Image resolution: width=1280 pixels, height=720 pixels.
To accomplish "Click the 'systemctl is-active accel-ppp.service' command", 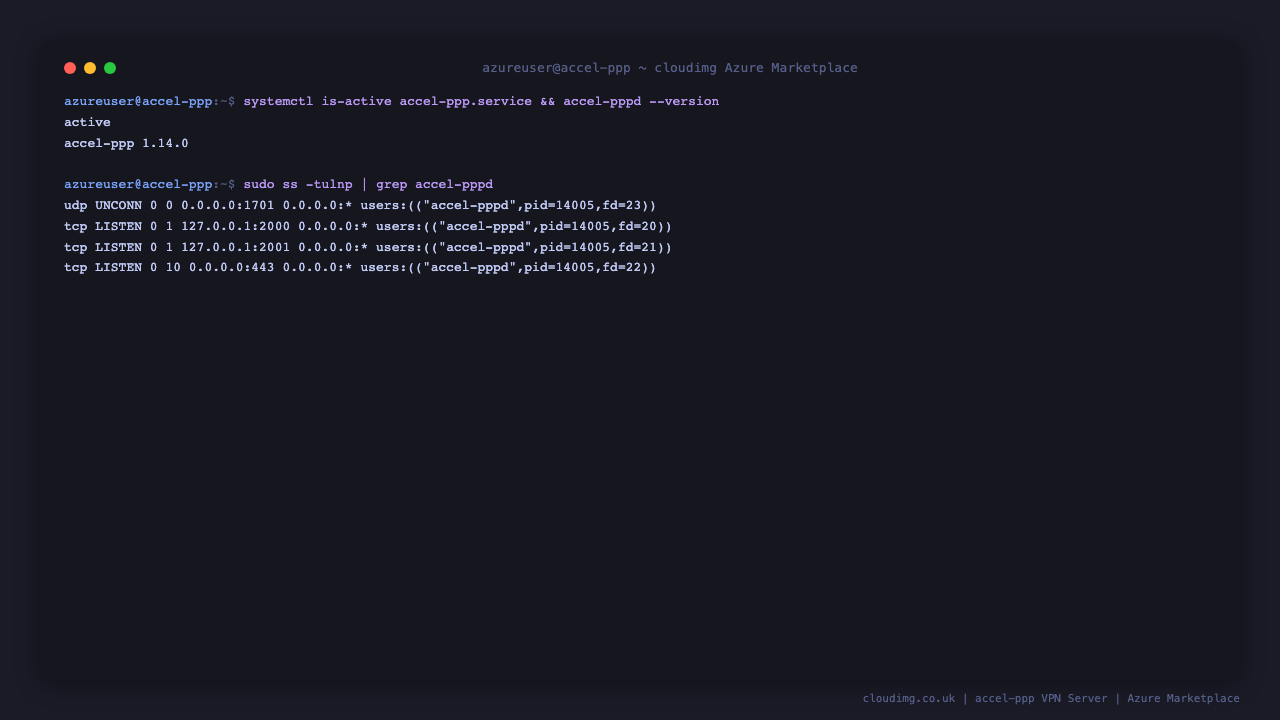I will (388, 102).
